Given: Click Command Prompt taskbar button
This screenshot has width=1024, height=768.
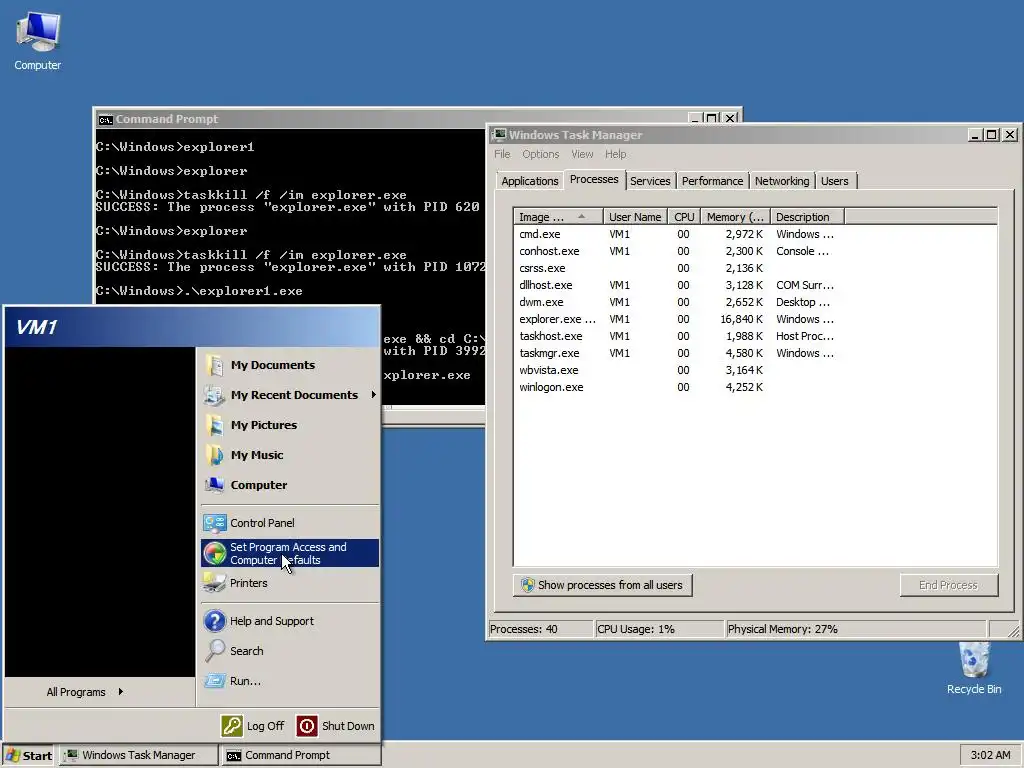Looking at the screenshot, I should (x=301, y=755).
